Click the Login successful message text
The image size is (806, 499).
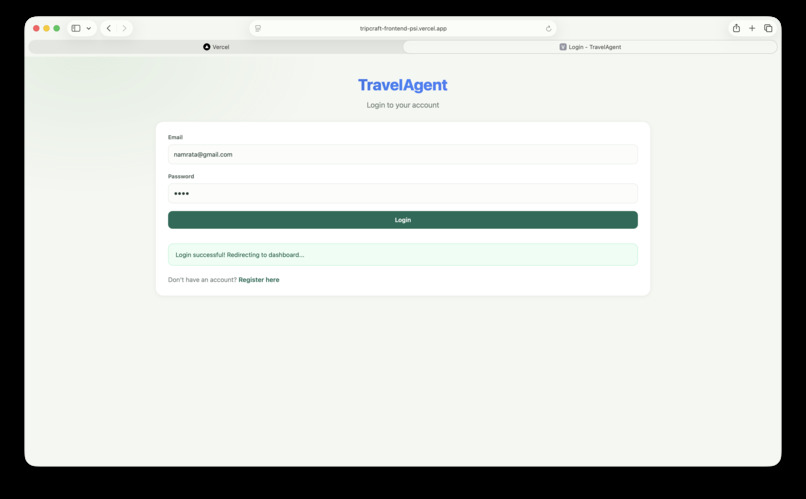240,254
